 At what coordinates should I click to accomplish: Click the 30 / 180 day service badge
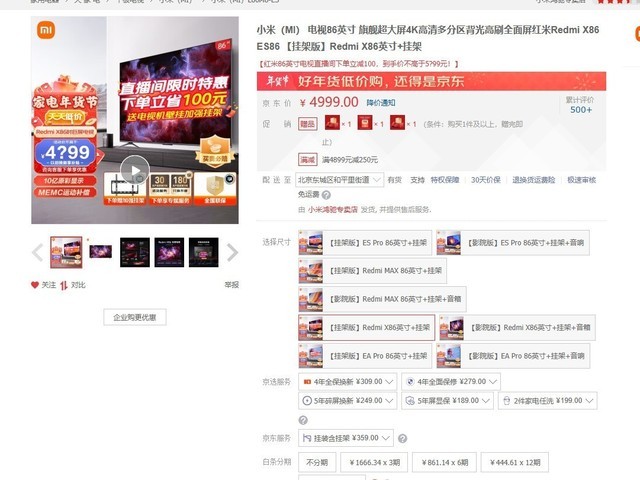tap(170, 189)
